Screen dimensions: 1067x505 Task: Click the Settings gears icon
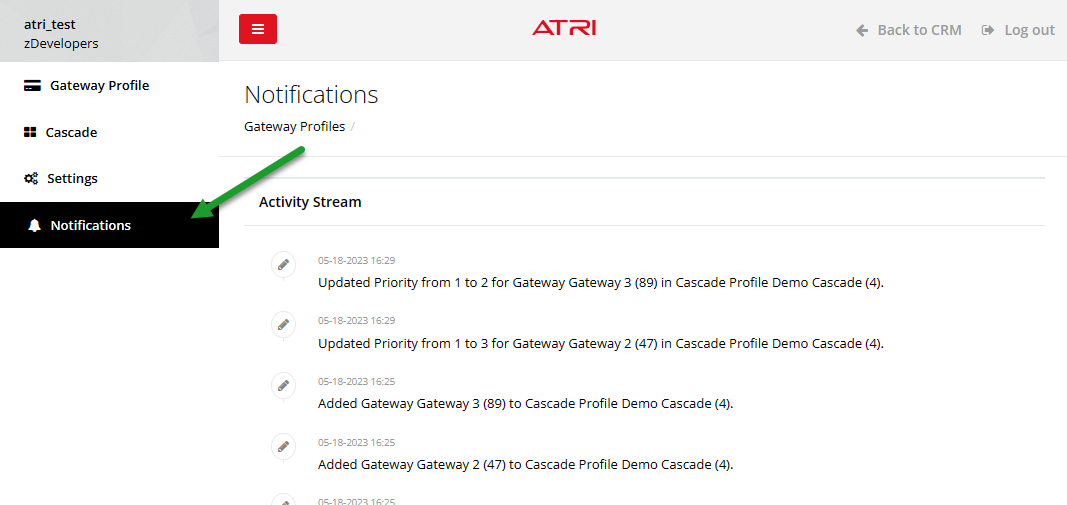click(x=30, y=179)
